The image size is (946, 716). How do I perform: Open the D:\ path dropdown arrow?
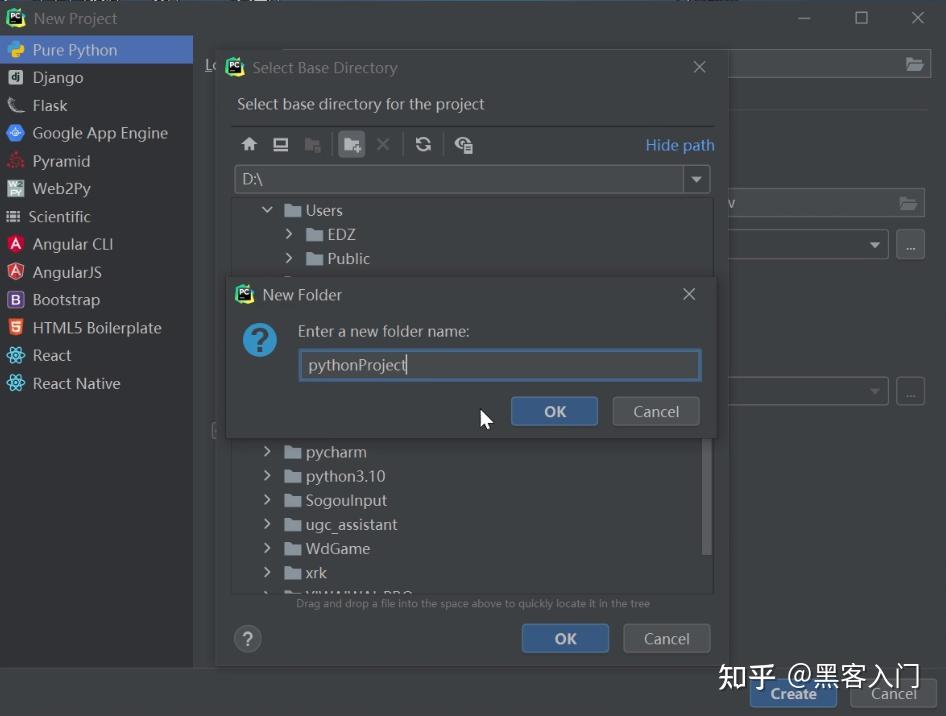(696, 178)
